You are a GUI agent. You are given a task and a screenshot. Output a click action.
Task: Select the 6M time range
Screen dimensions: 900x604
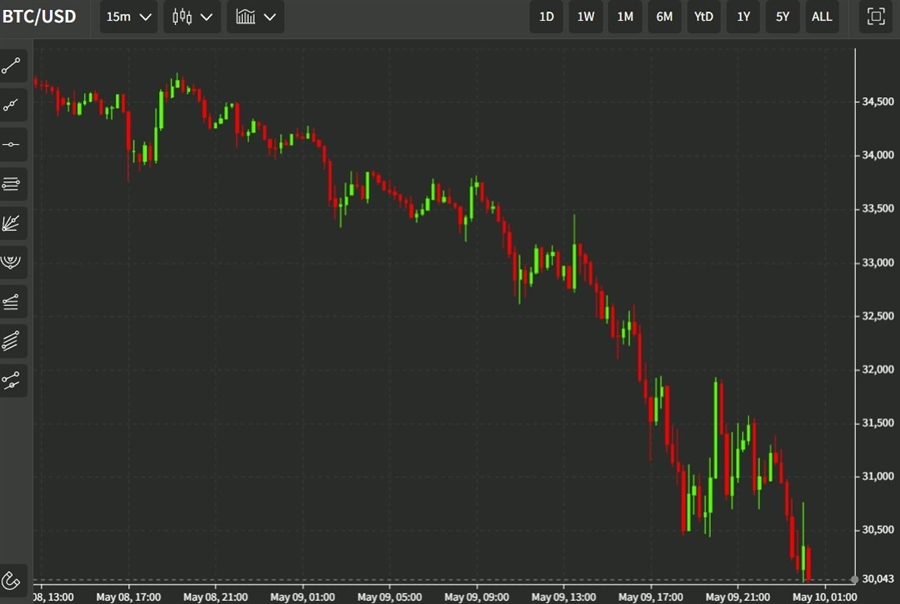coord(664,17)
